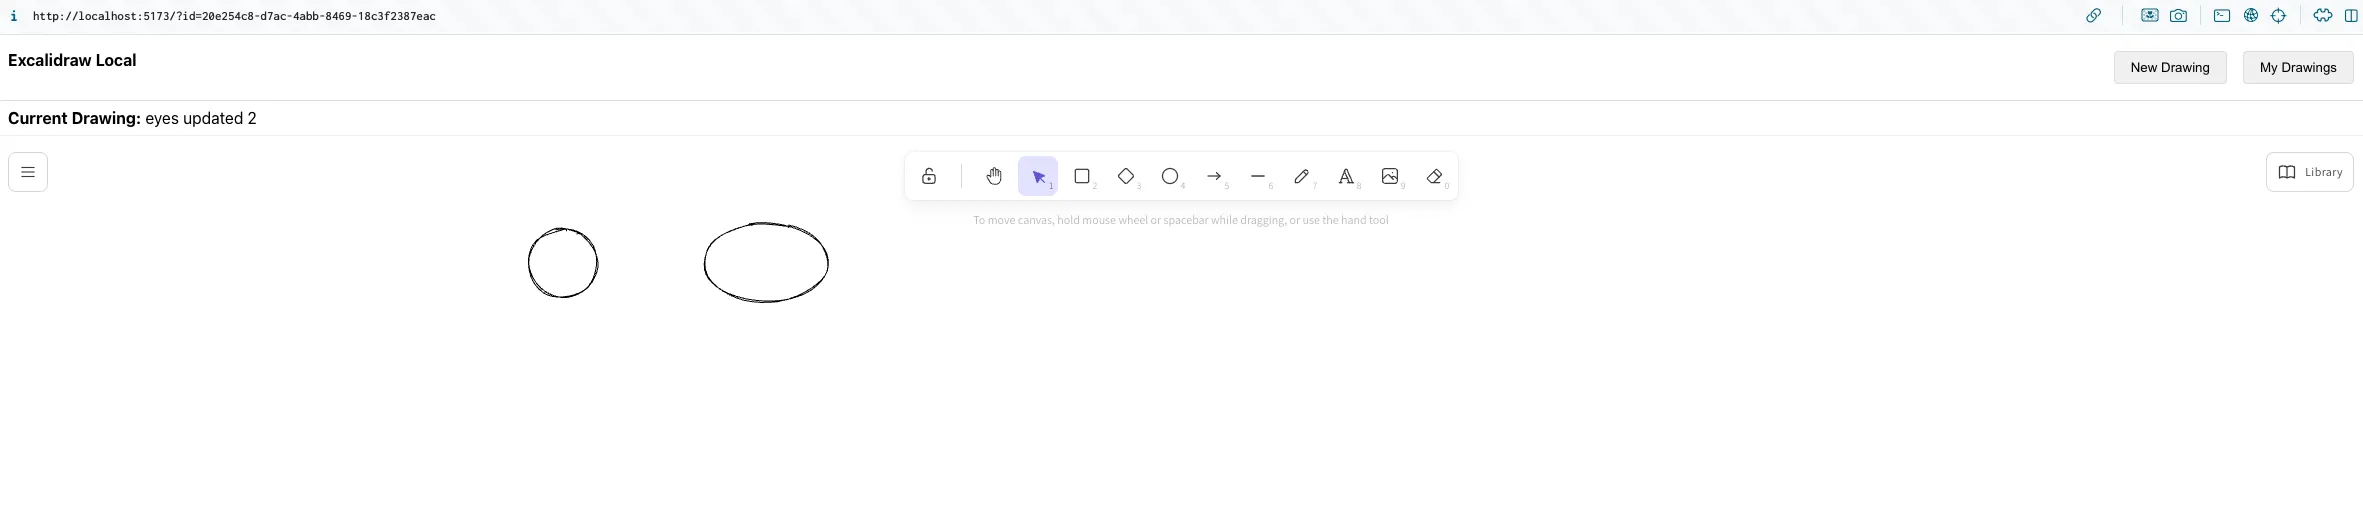Open the Library panel
2363x520 pixels.
click(x=2308, y=172)
